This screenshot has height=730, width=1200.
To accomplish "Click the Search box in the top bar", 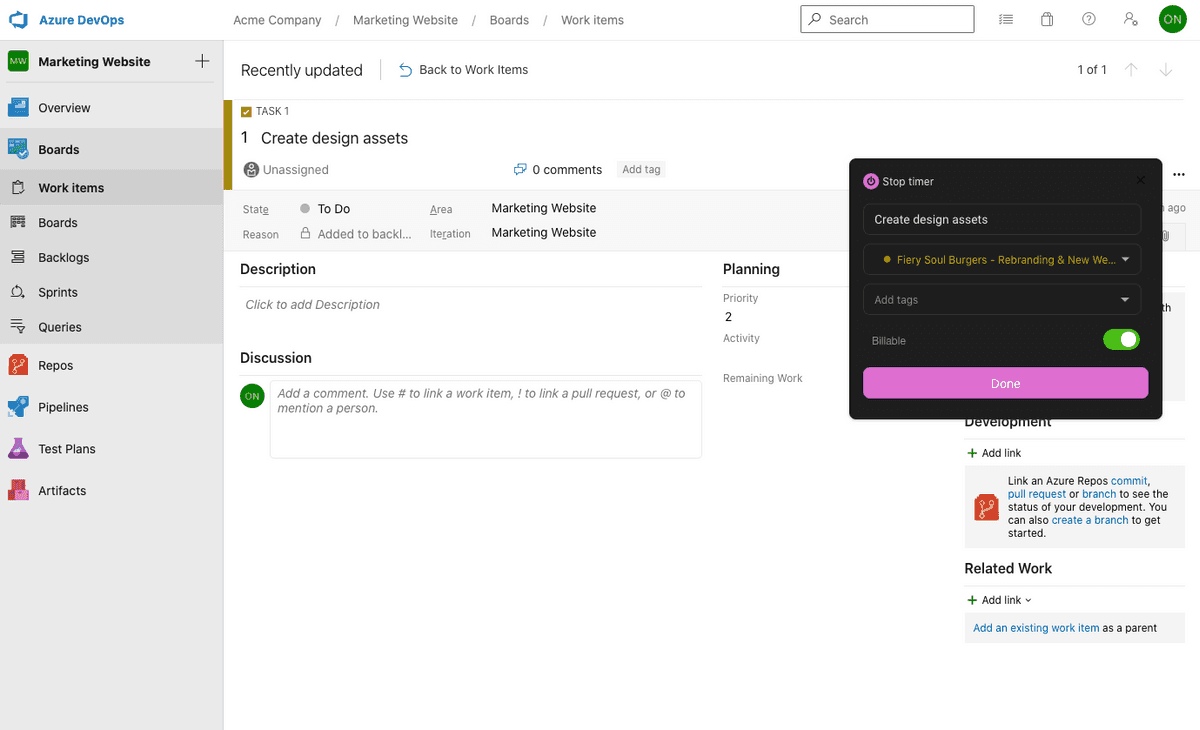I will tap(886, 19).
